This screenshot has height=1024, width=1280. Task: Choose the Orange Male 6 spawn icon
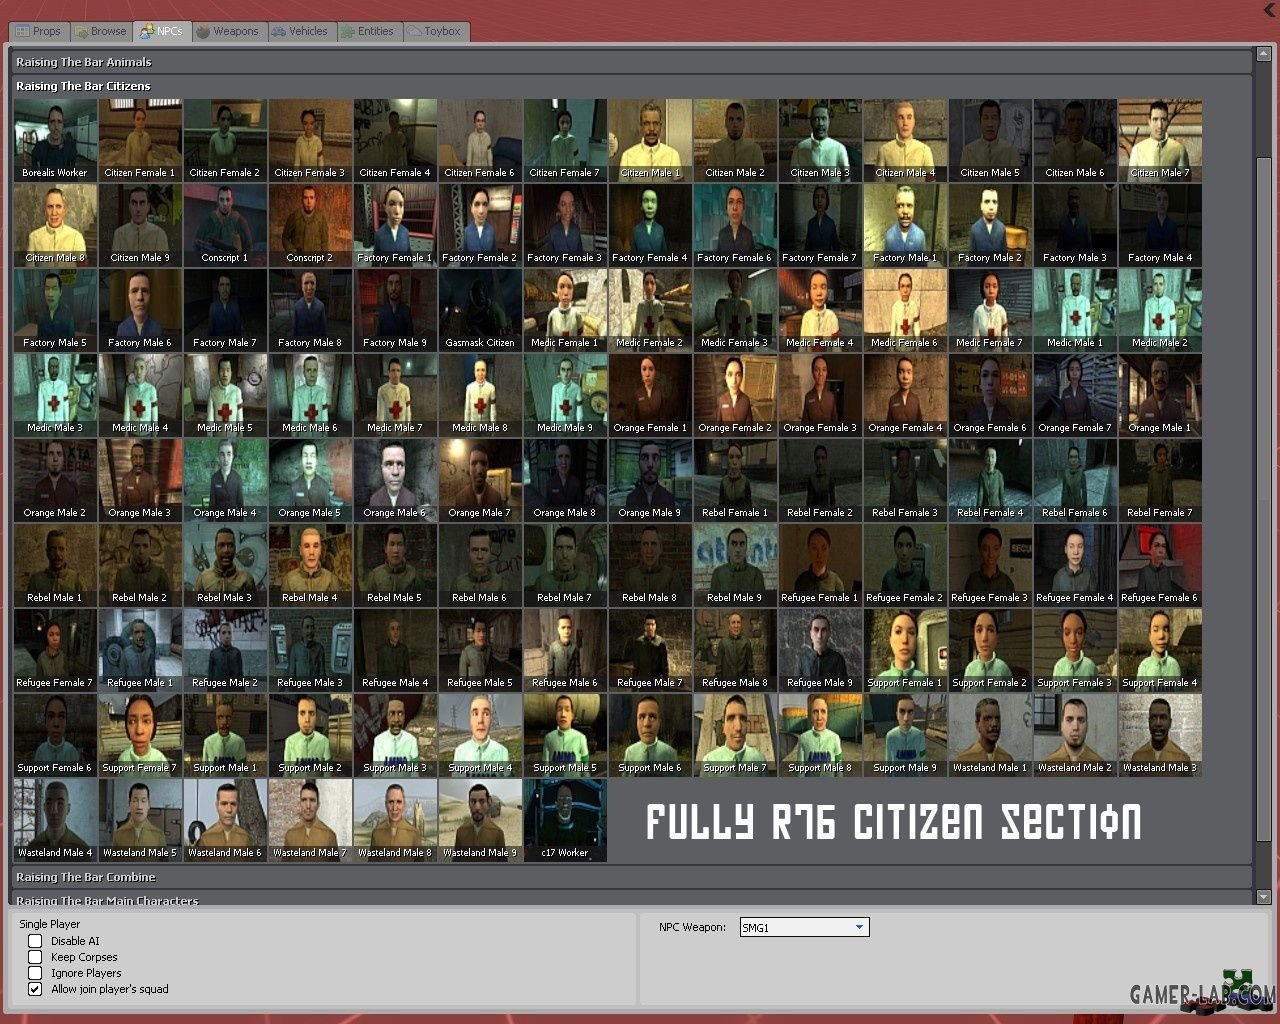click(395, 480)
